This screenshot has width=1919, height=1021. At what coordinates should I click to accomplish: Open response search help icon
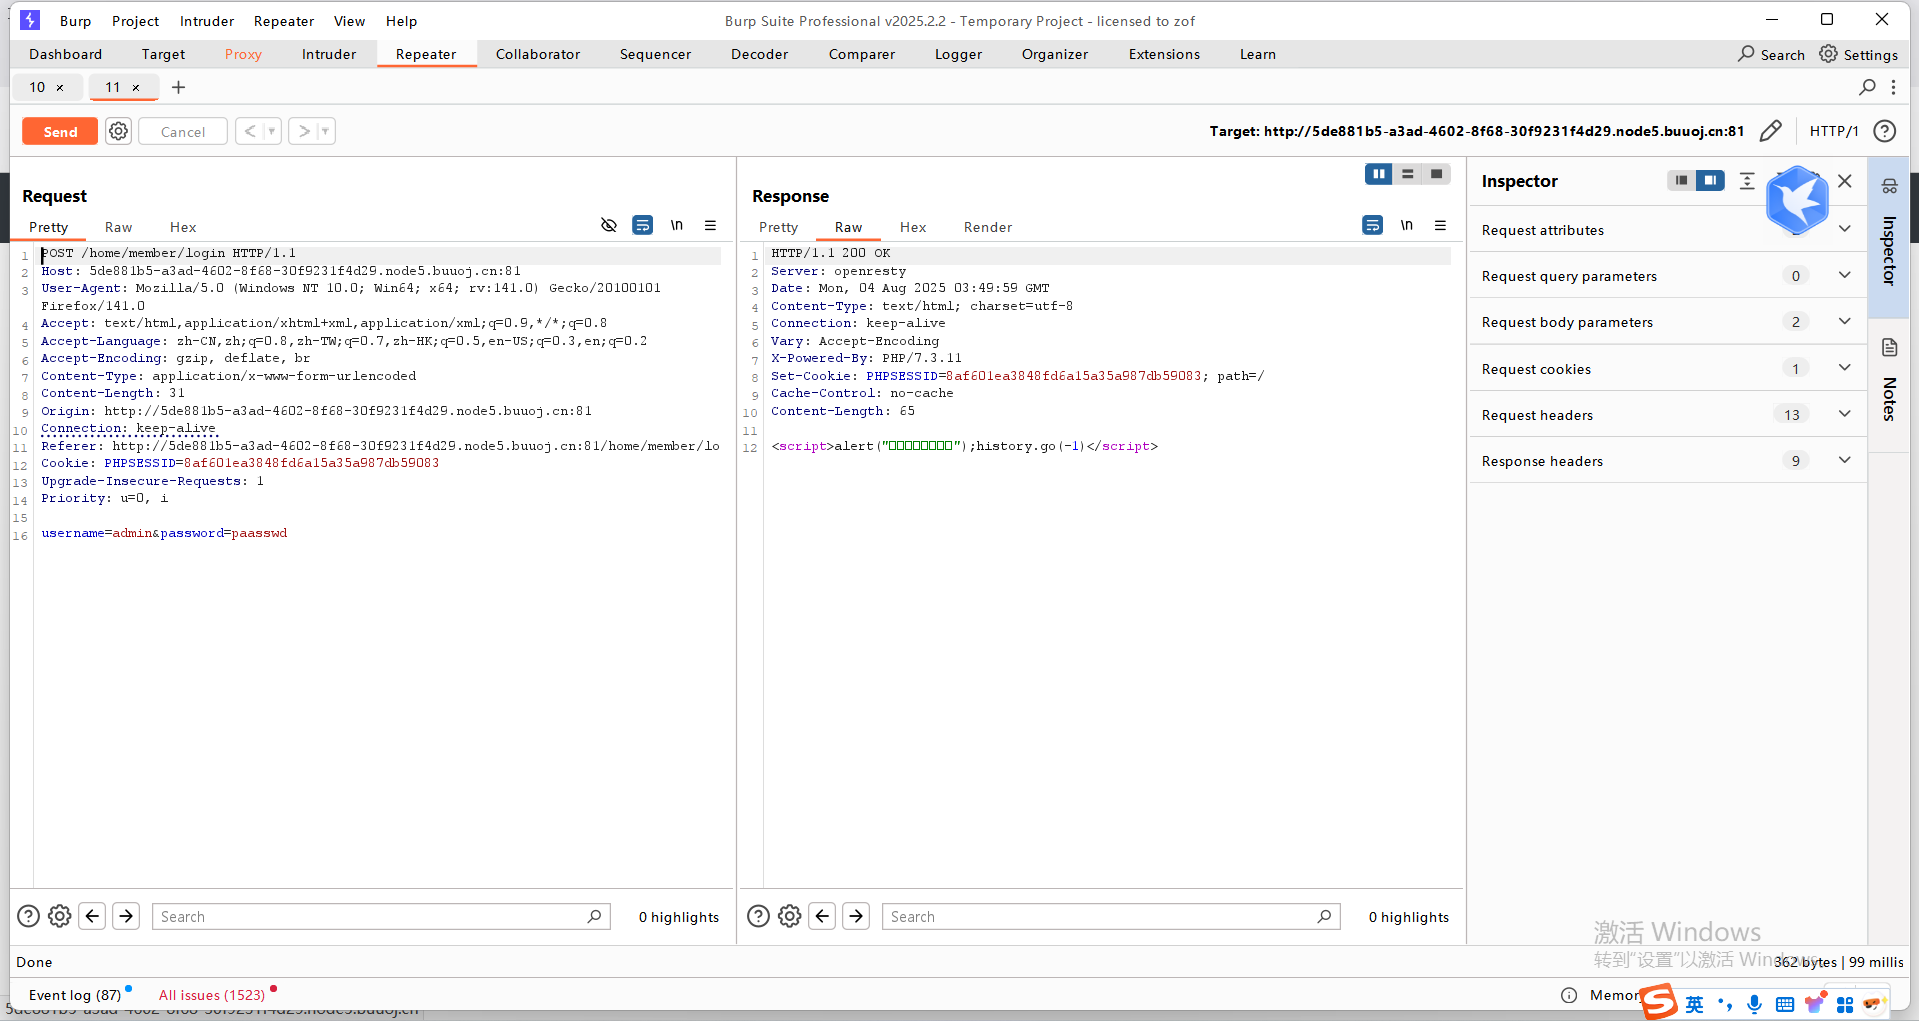[x=759, y=916]
